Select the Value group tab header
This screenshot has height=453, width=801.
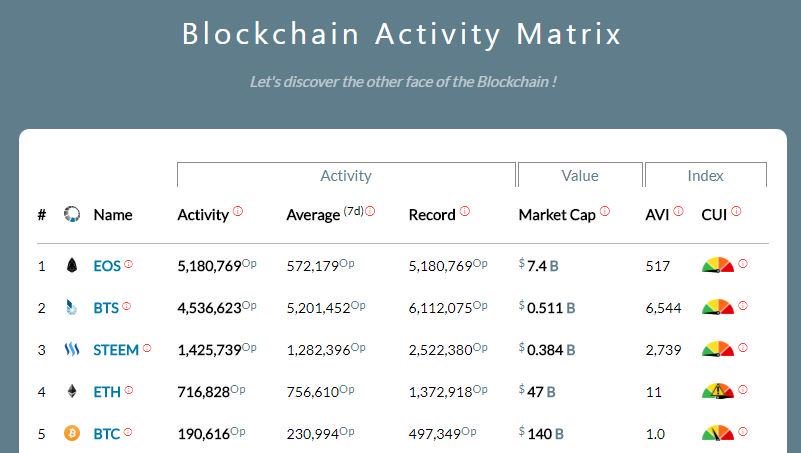coord(580,175)
